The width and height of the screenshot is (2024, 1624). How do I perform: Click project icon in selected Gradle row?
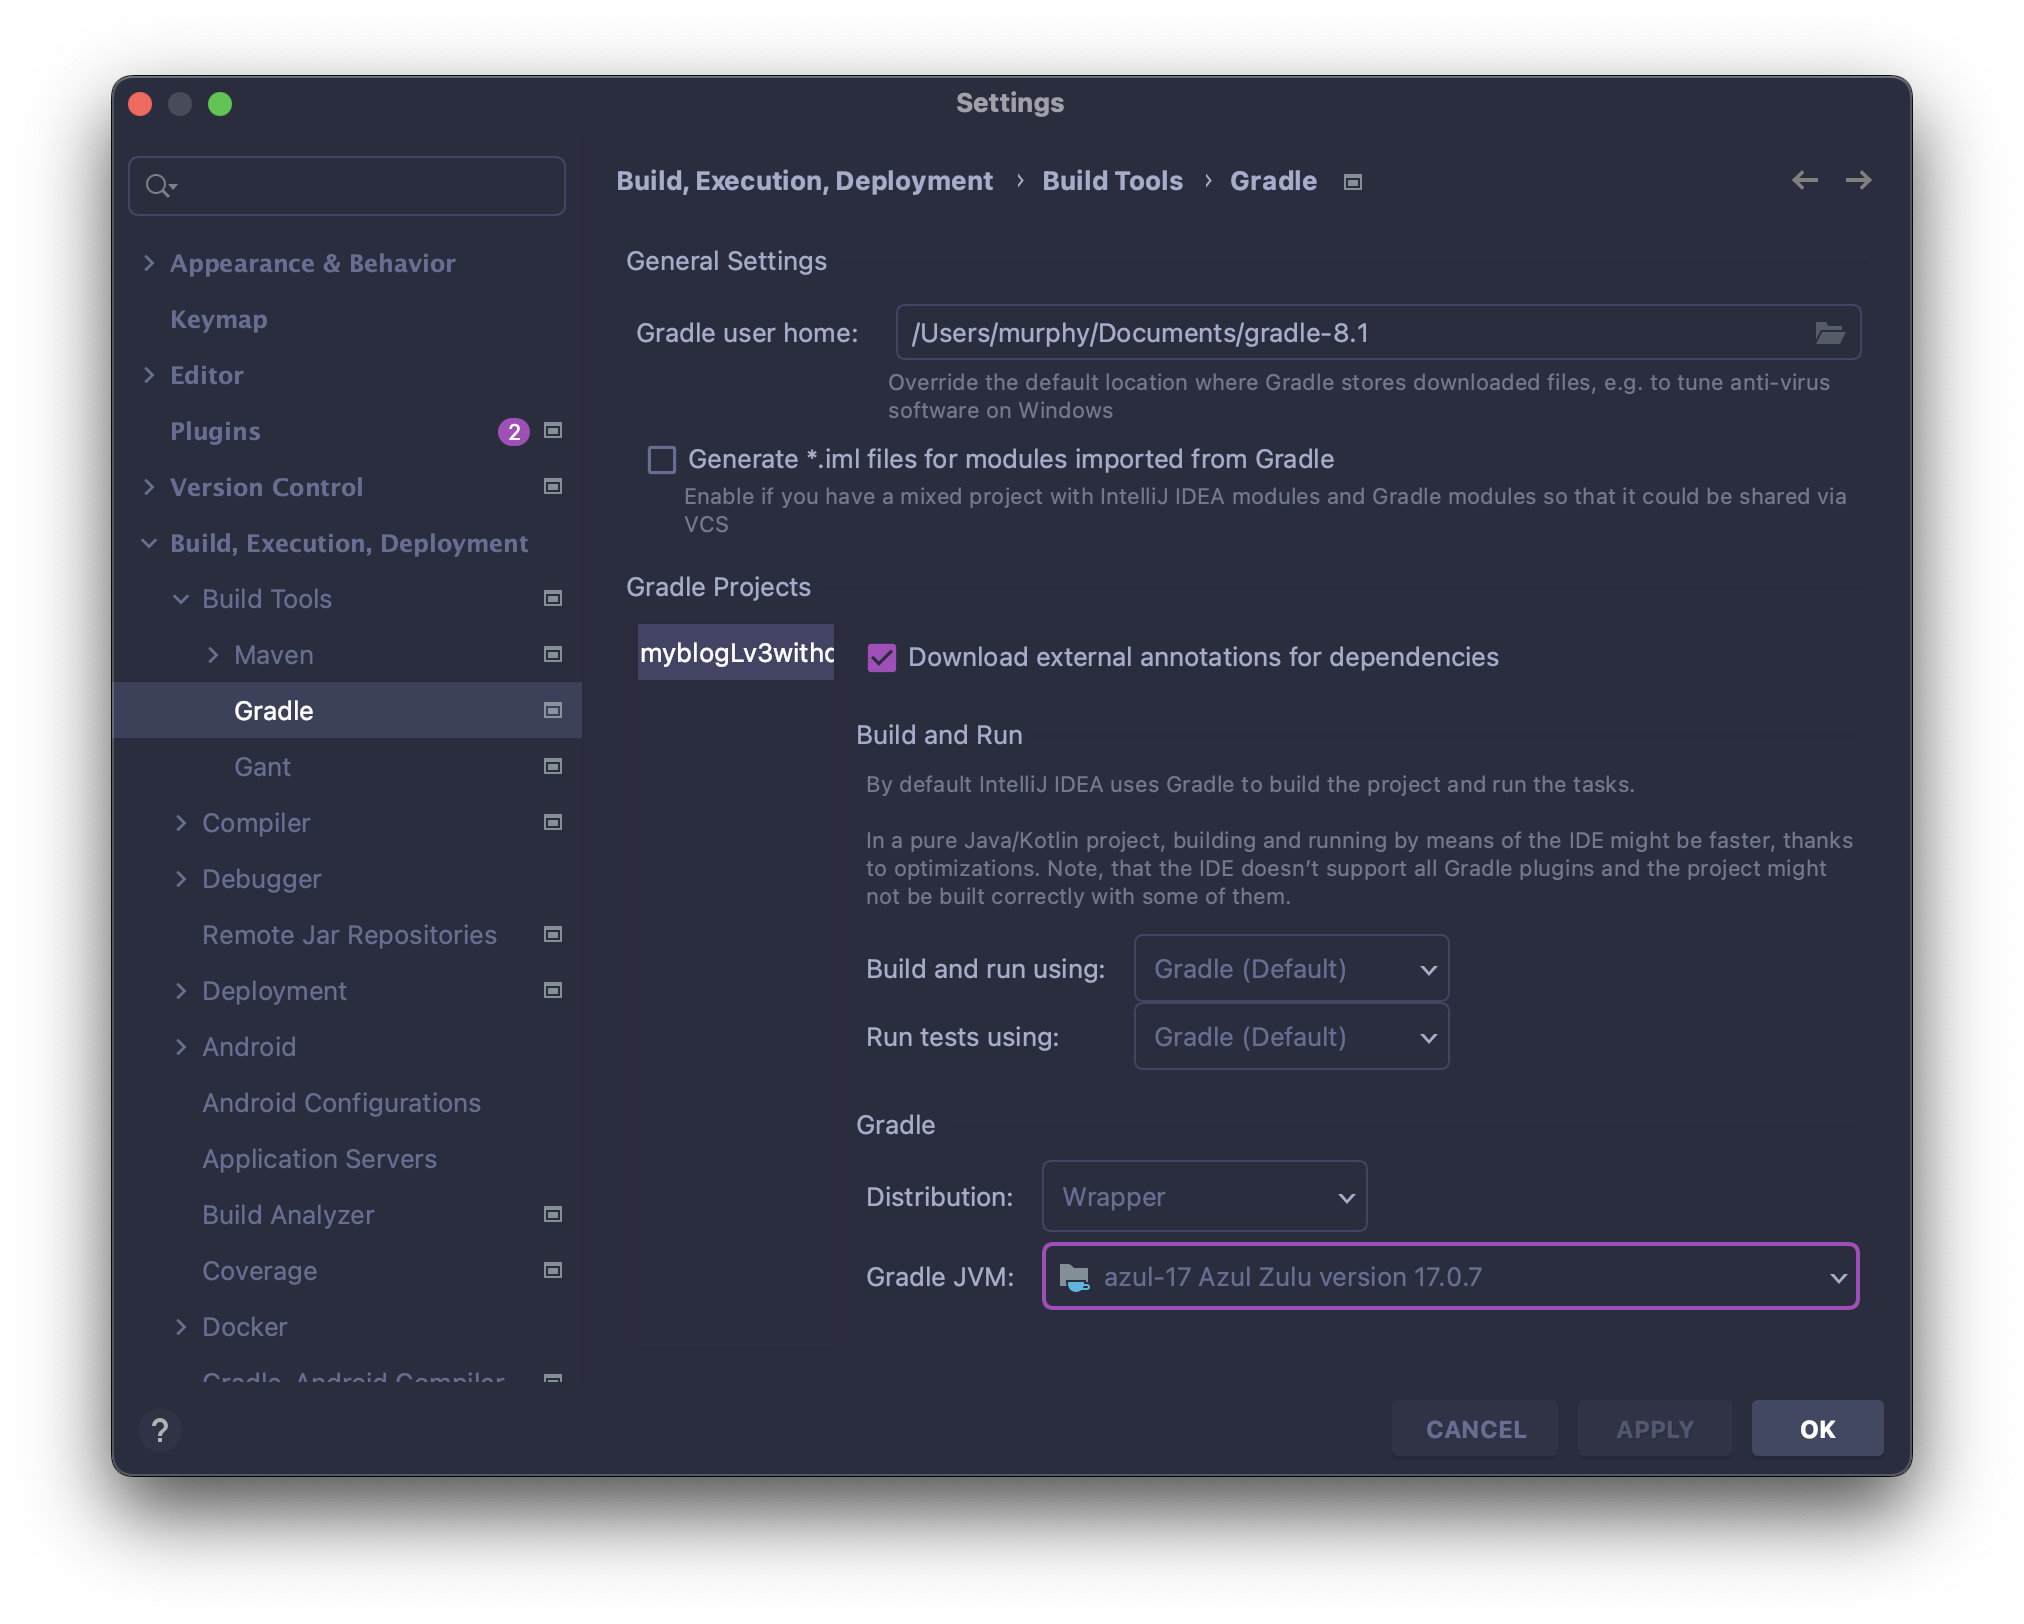coord(552,710)
